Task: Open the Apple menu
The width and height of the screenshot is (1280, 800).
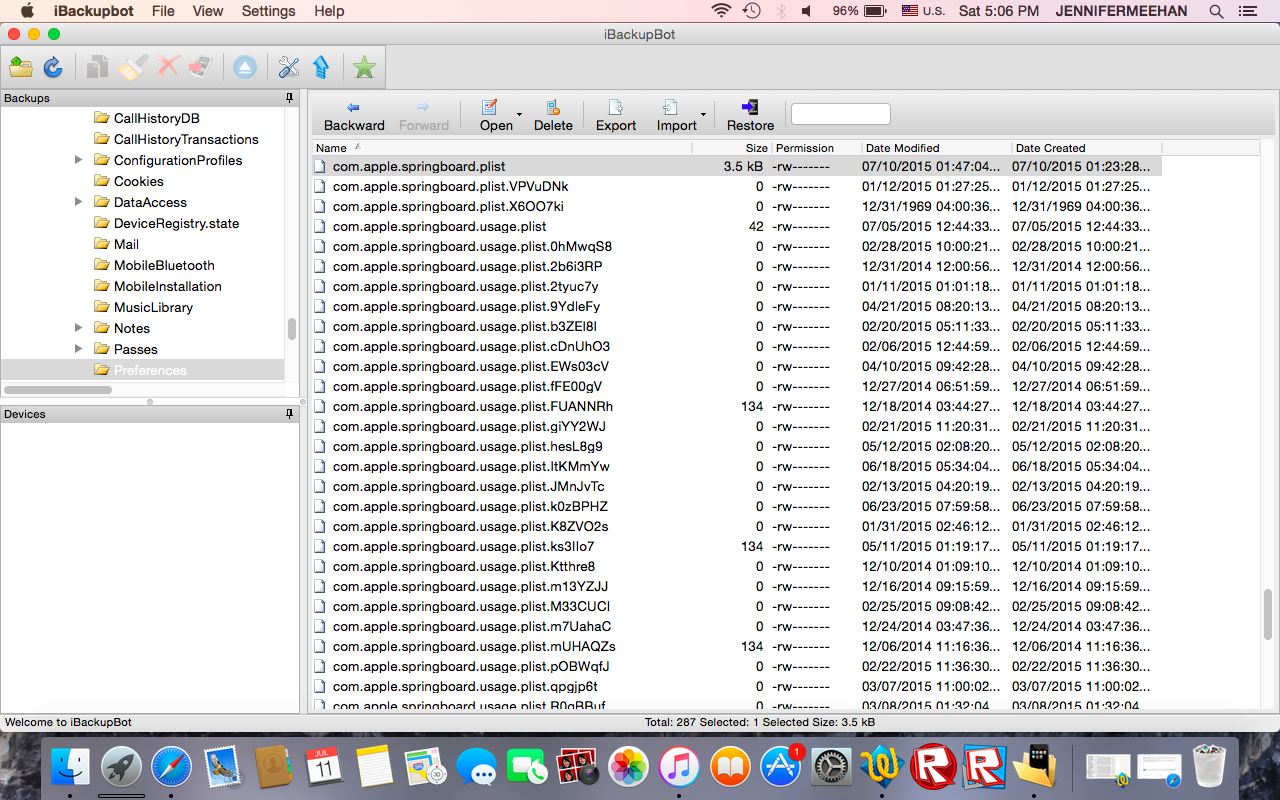Action: 27,11
